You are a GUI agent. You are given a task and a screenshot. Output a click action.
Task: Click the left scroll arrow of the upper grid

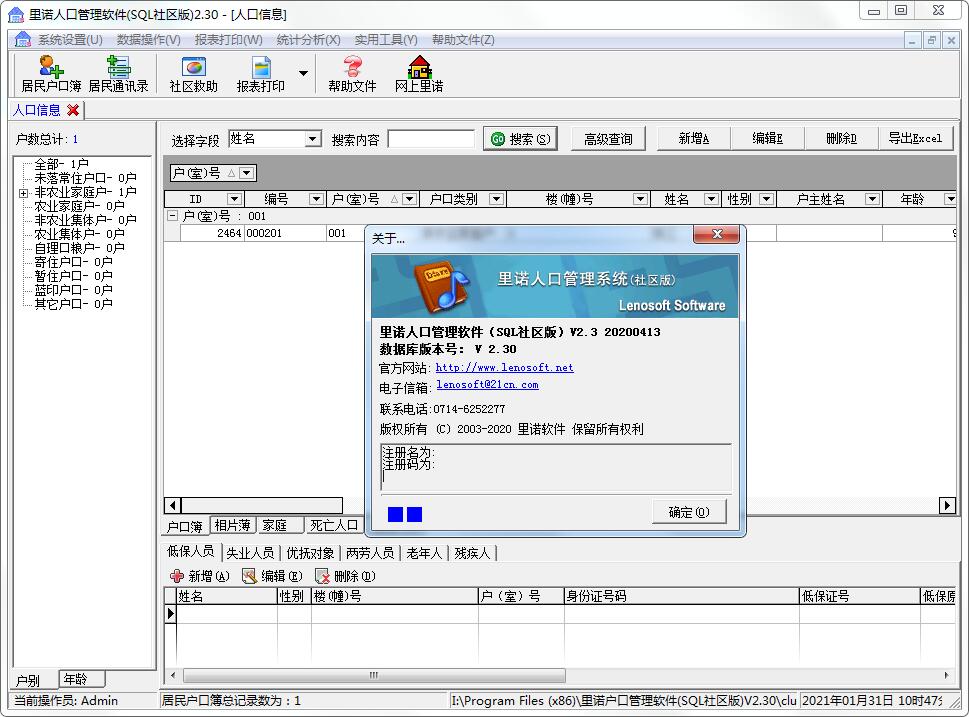click(x=172, y=506)
